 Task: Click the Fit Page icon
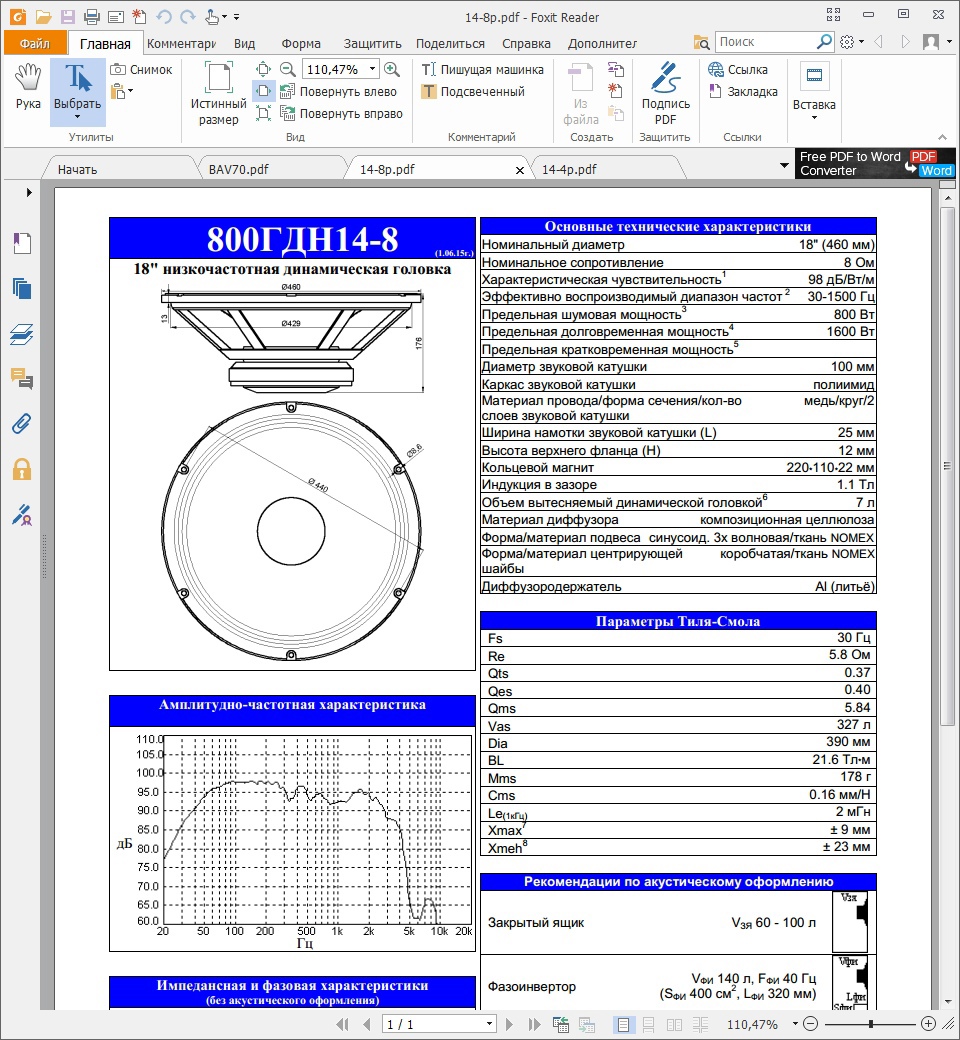click(x=263, y=69)
